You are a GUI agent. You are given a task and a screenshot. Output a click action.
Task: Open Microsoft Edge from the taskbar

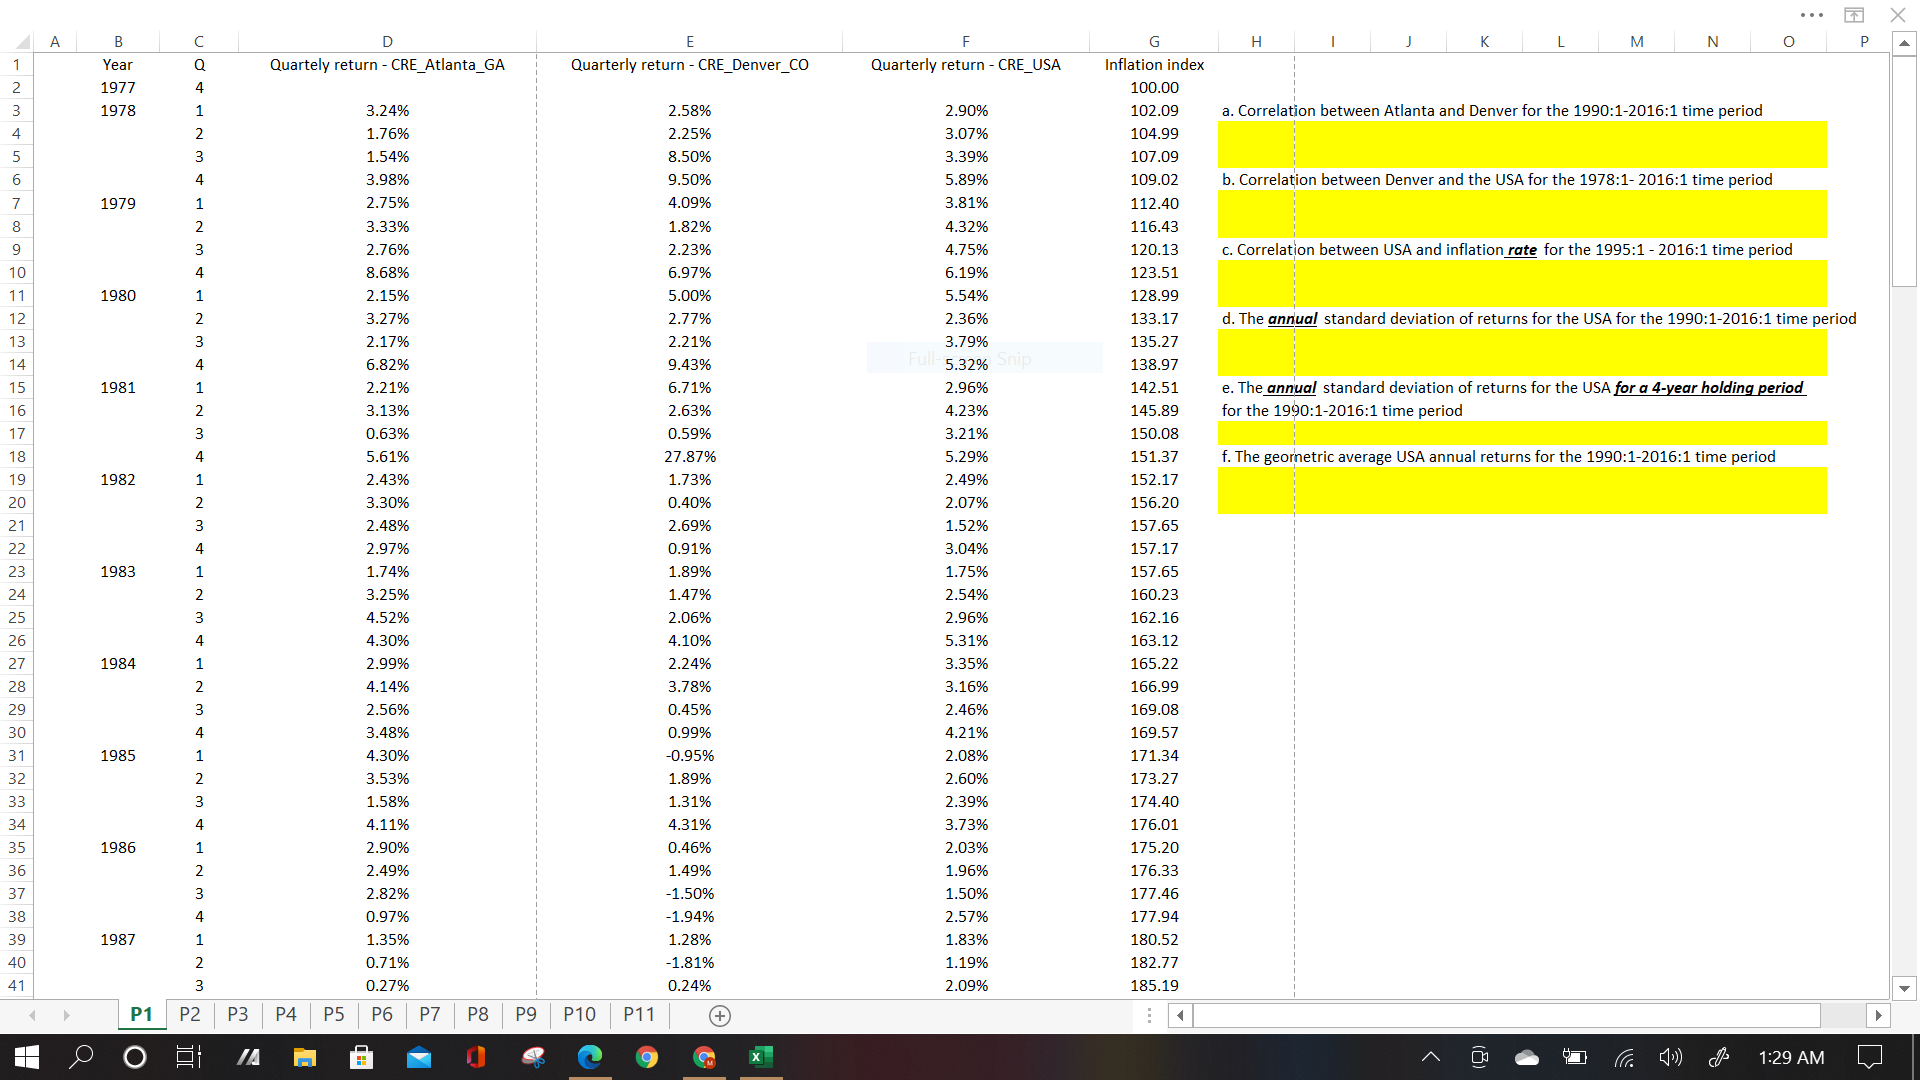[x=590, y=1057]
